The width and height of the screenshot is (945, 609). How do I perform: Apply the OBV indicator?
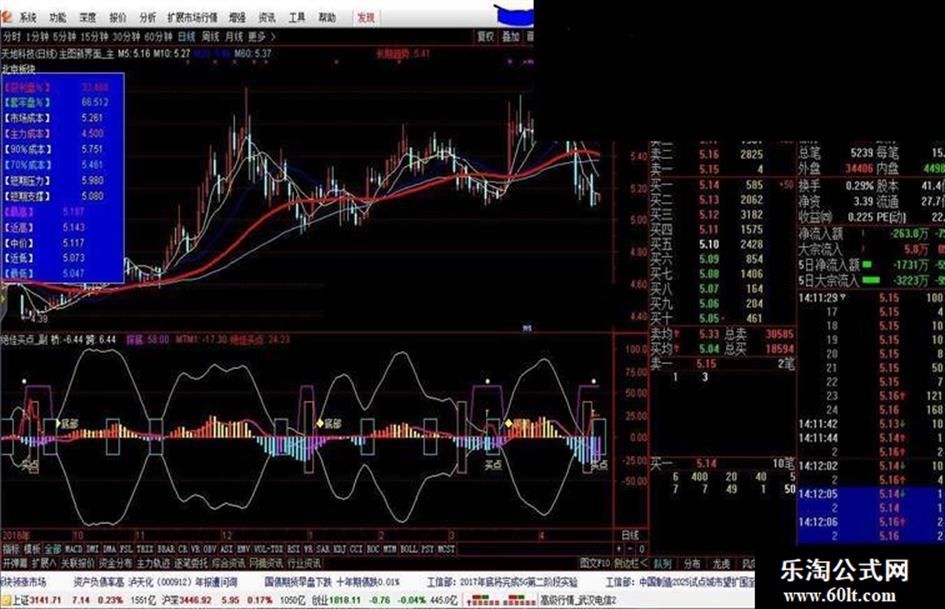(x=212, y=549)
